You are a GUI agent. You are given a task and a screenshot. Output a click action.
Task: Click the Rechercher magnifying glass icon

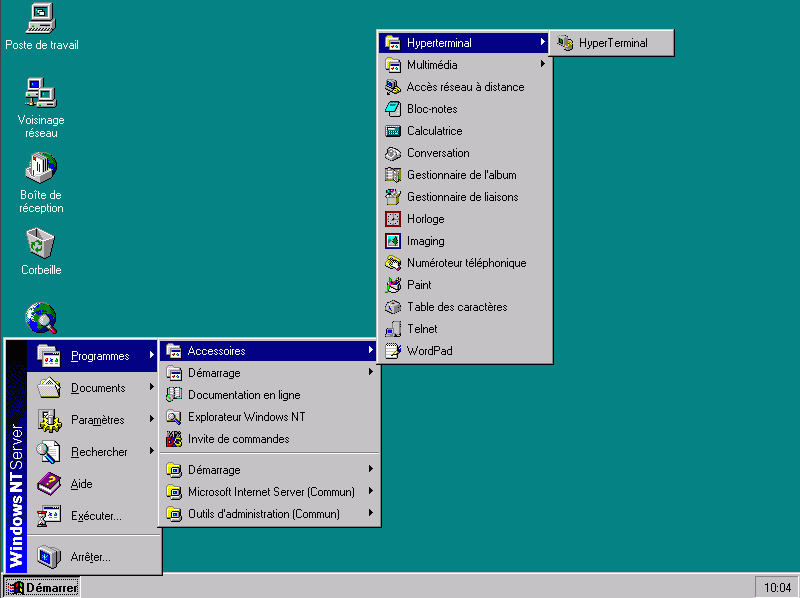(49, 452)
